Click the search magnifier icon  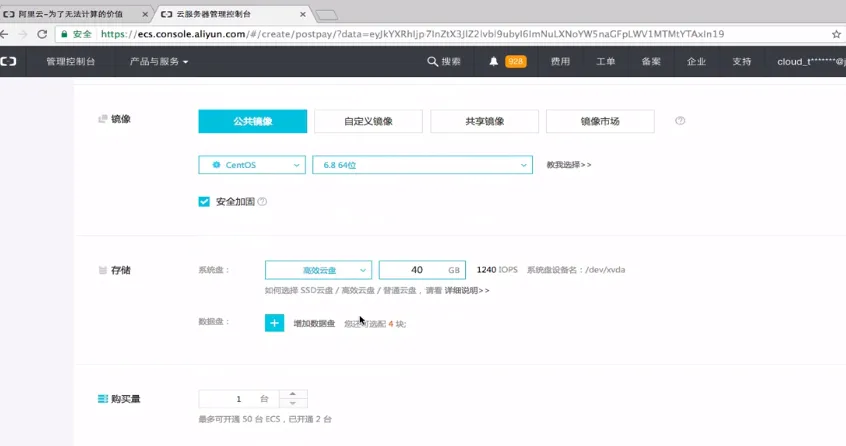tap(432, 61)
